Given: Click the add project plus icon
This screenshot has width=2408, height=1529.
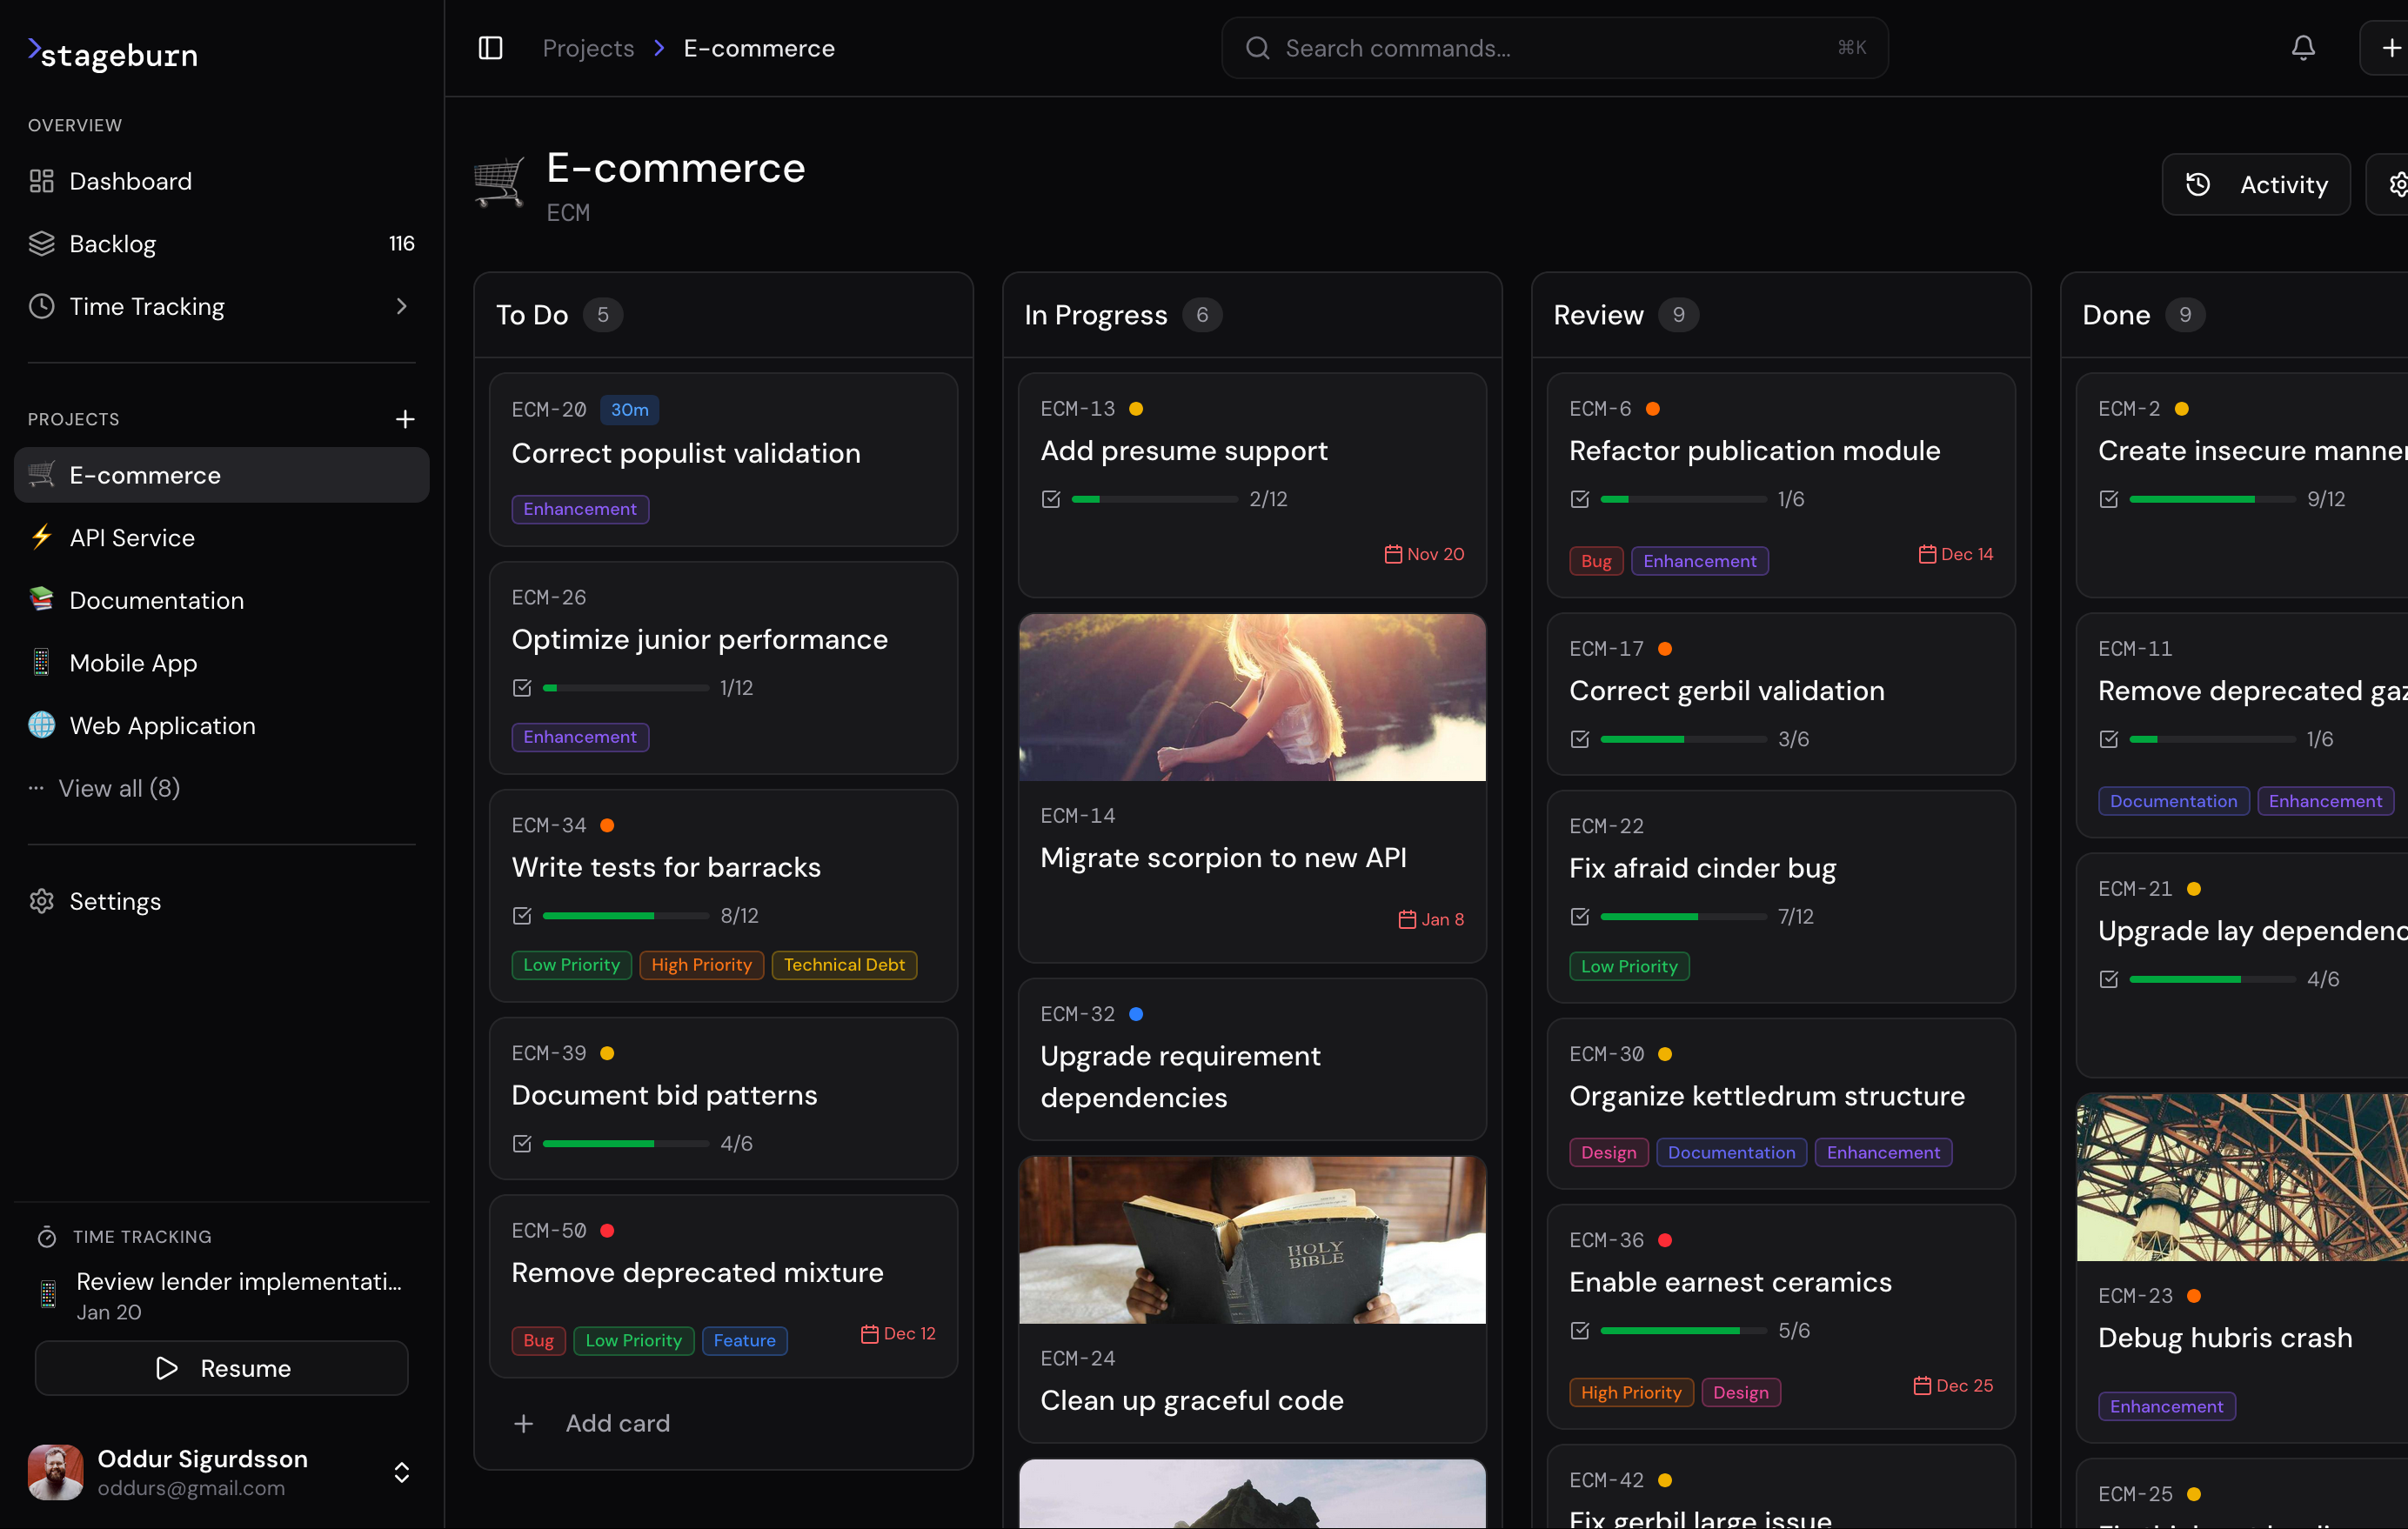Looking at the screenshot, I should pyautogui.click(x=405, y=419).
